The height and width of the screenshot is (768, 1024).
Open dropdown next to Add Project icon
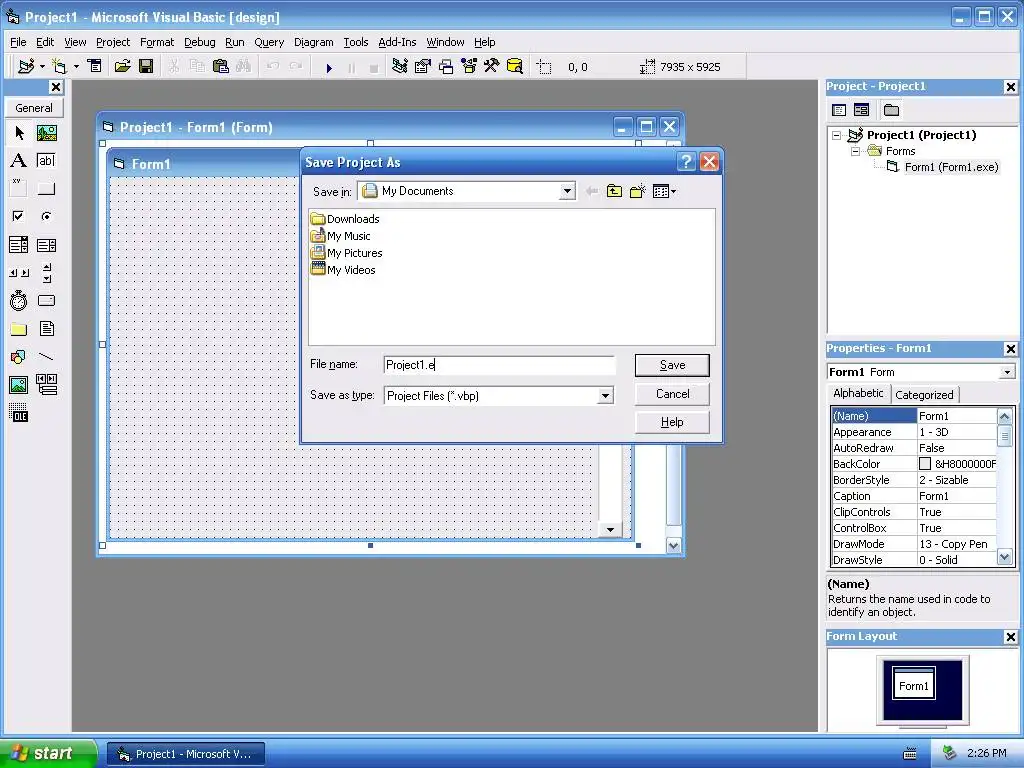pyautogui.click(x=42, y=66)
